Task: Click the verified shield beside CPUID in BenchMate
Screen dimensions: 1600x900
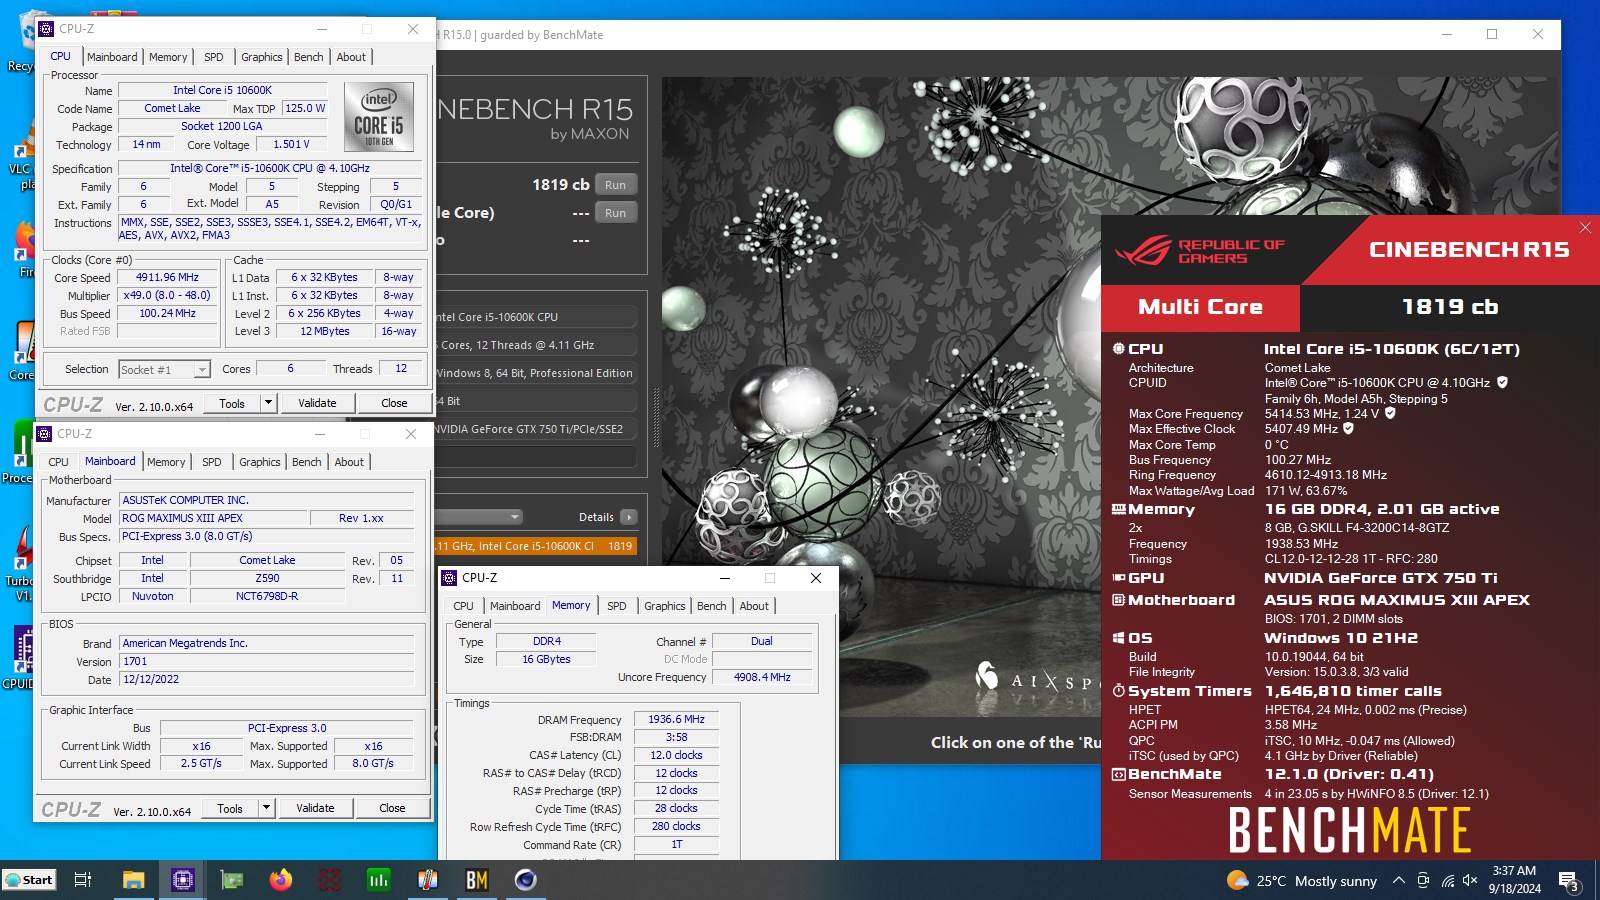Action: [x=1502, y=382]
